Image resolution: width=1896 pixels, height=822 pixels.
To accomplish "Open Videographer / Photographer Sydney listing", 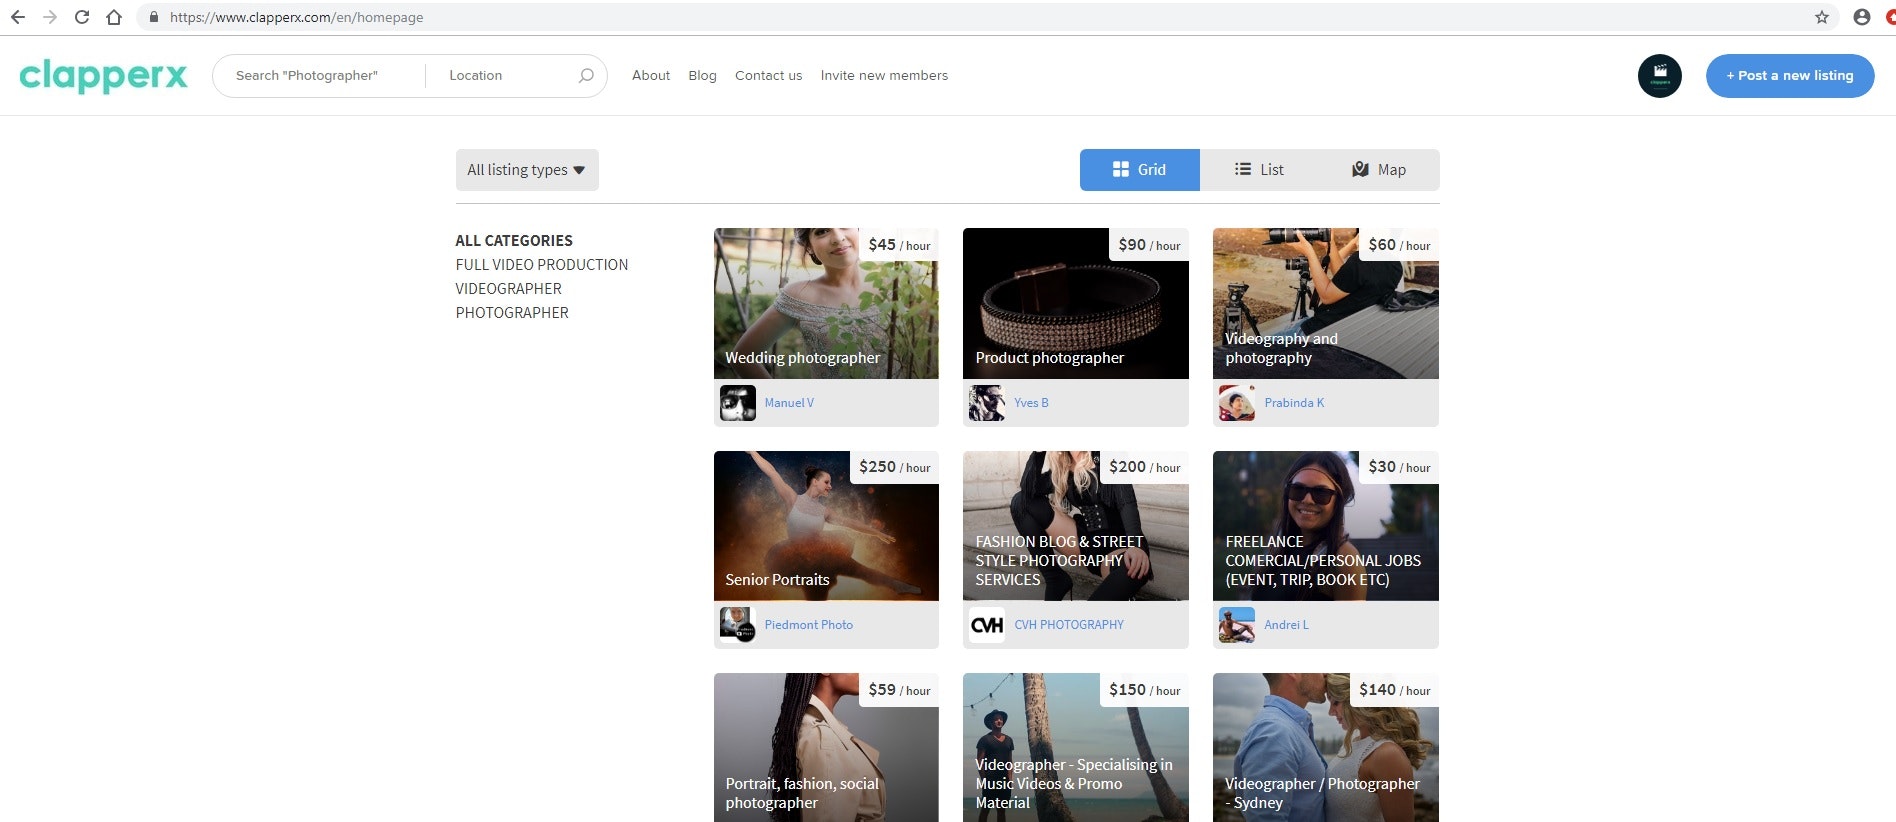I will [1326, 748].
